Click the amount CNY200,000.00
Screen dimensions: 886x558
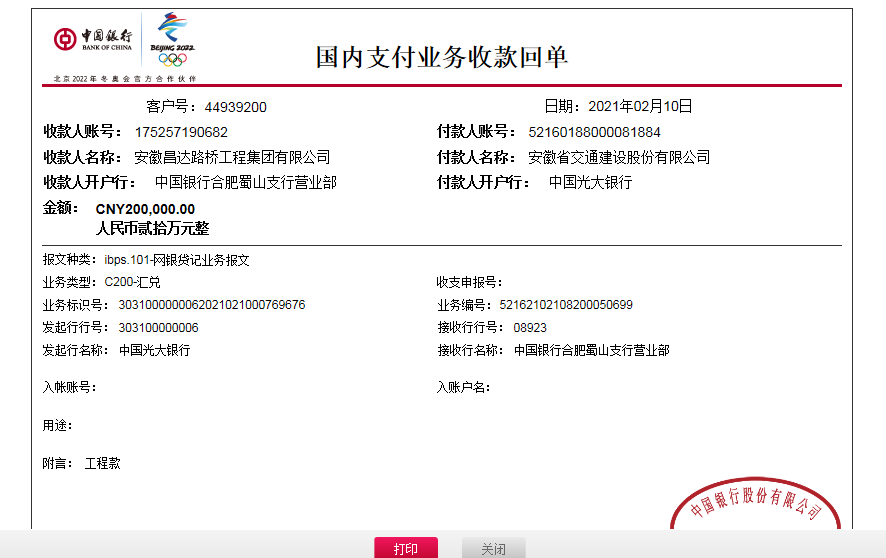coord(145,209)
